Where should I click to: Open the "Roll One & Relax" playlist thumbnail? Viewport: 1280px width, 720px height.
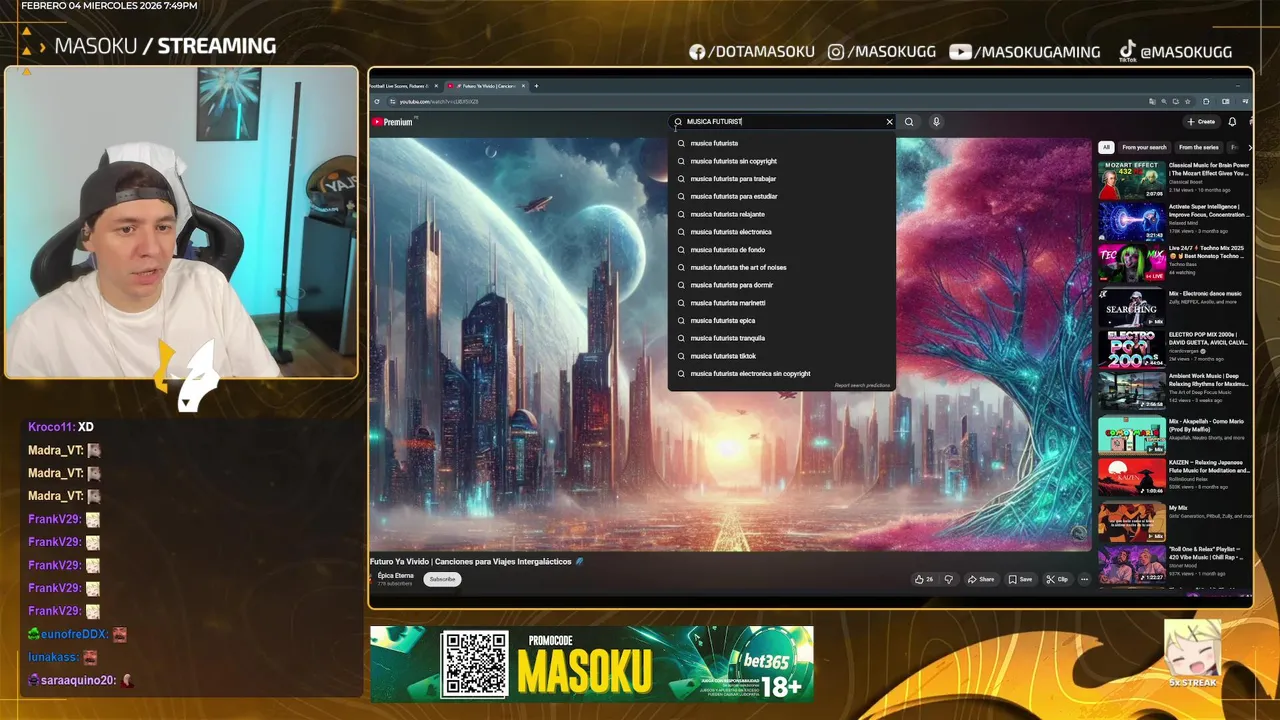click(x=1132, y=565)
